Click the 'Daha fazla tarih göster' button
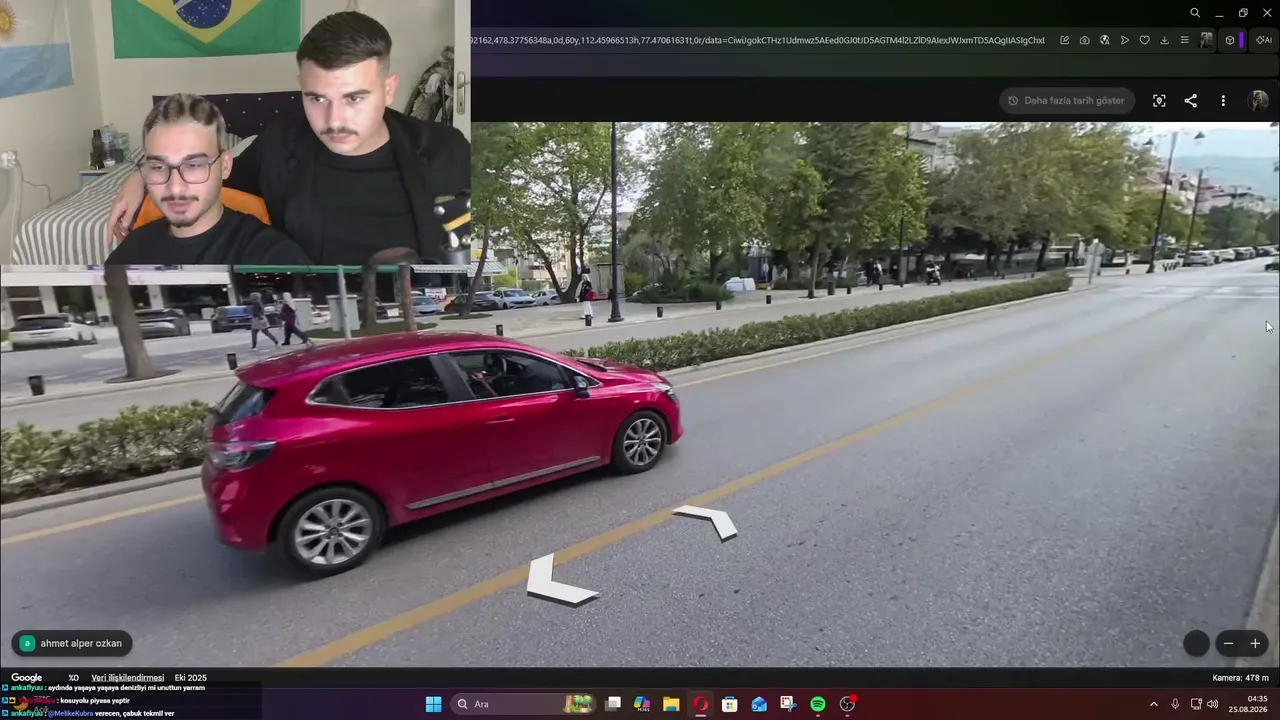The height and width of the screenshot is (720, 1280). 1066,101
